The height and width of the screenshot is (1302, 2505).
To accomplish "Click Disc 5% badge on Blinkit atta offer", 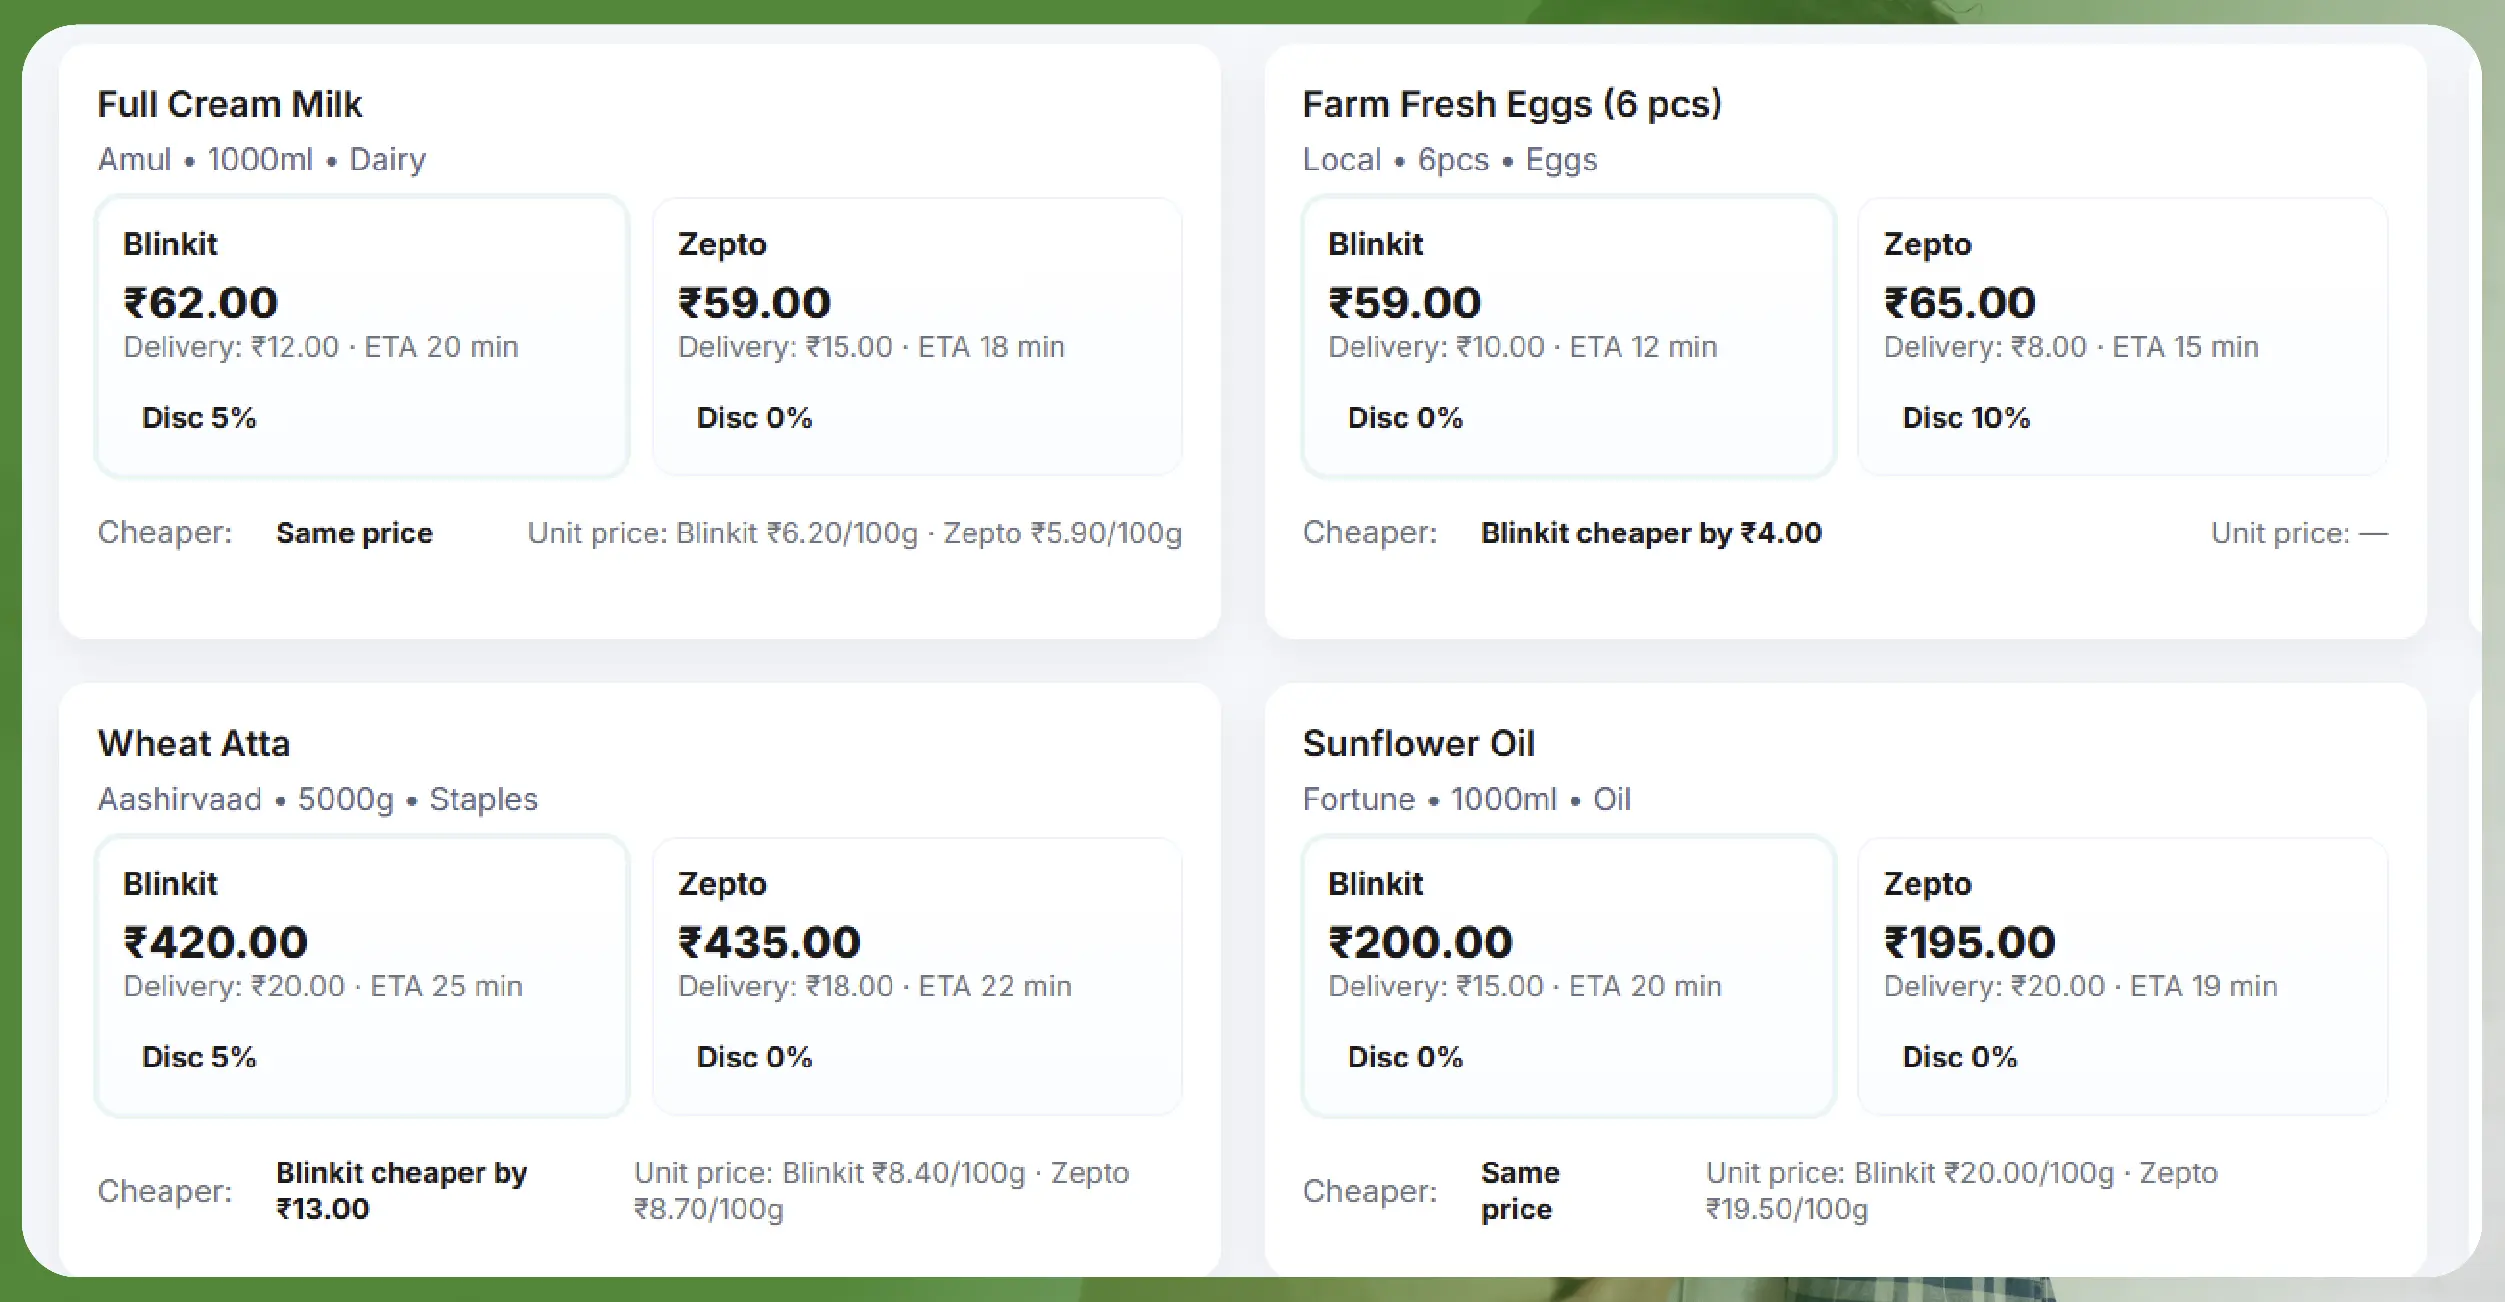I will click(199, 1057).
